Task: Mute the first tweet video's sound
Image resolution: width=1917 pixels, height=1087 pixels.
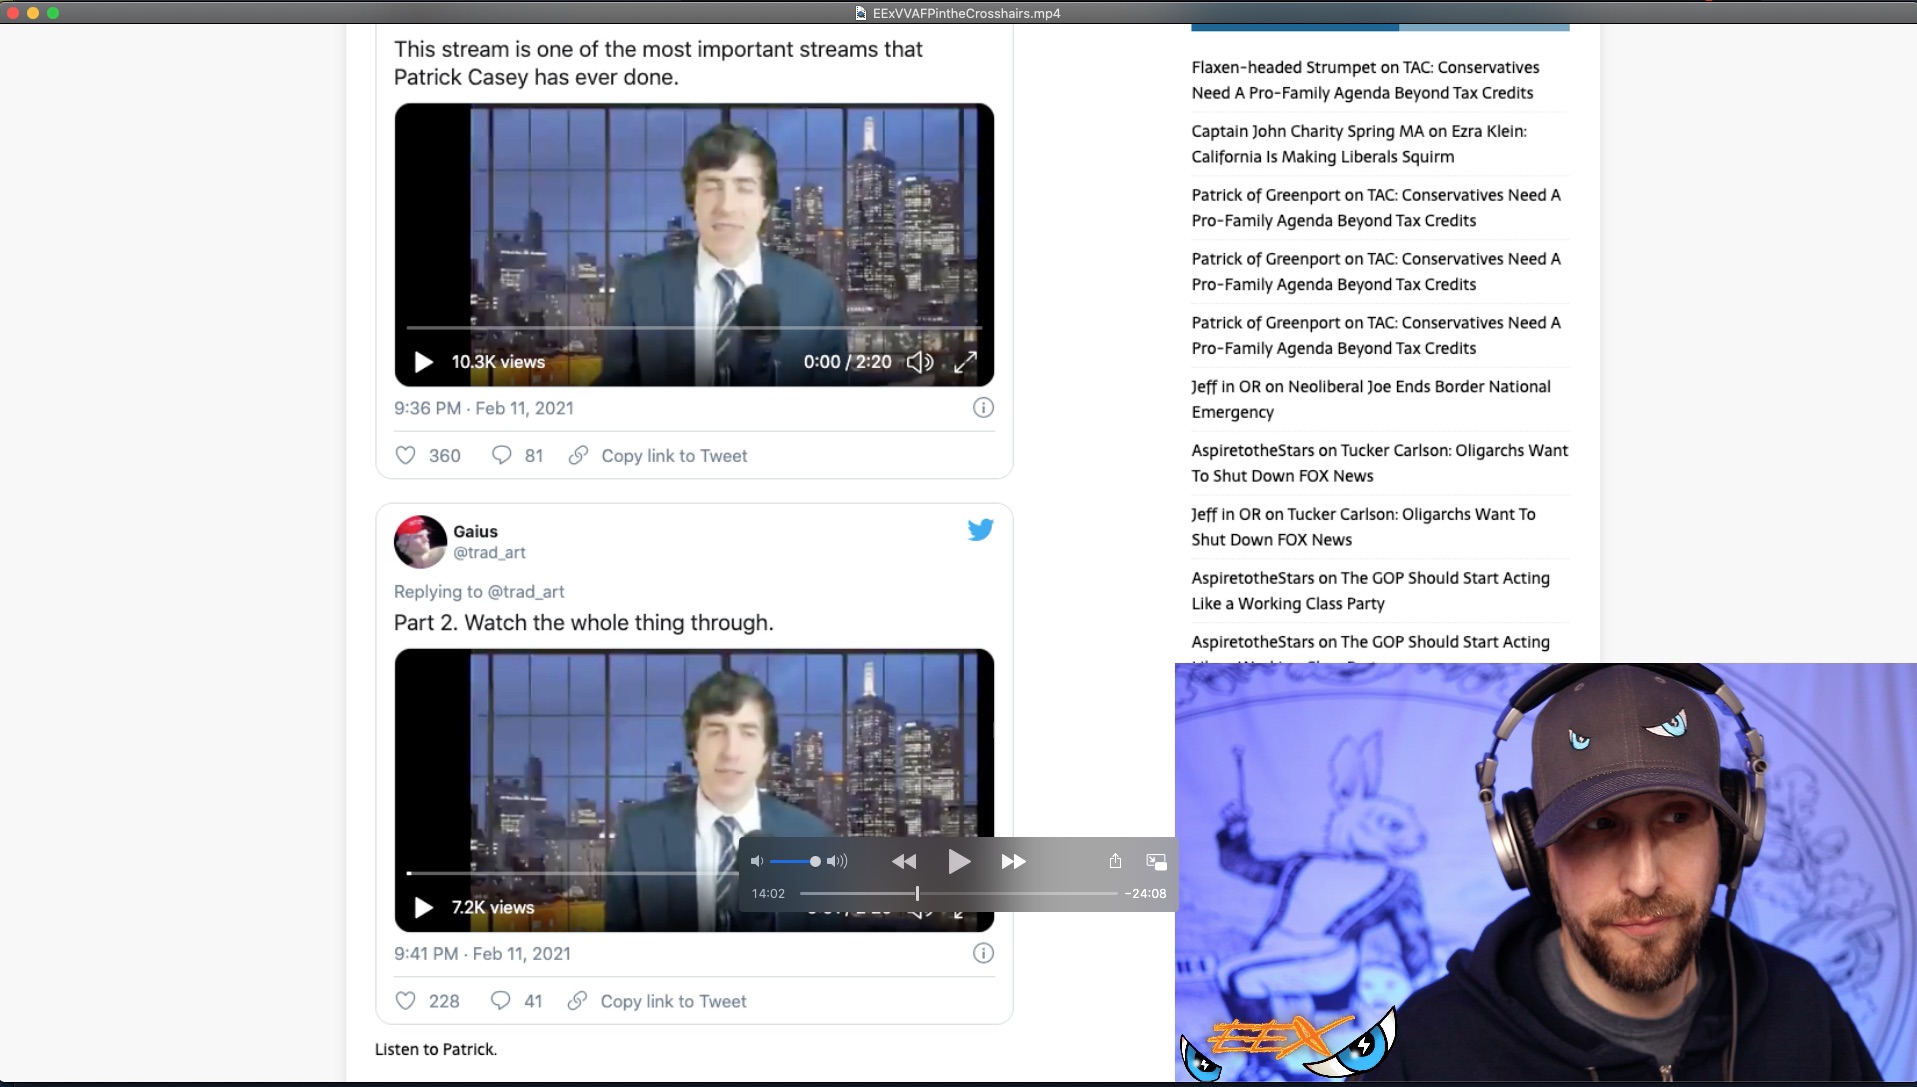Action: pos(919,362)
